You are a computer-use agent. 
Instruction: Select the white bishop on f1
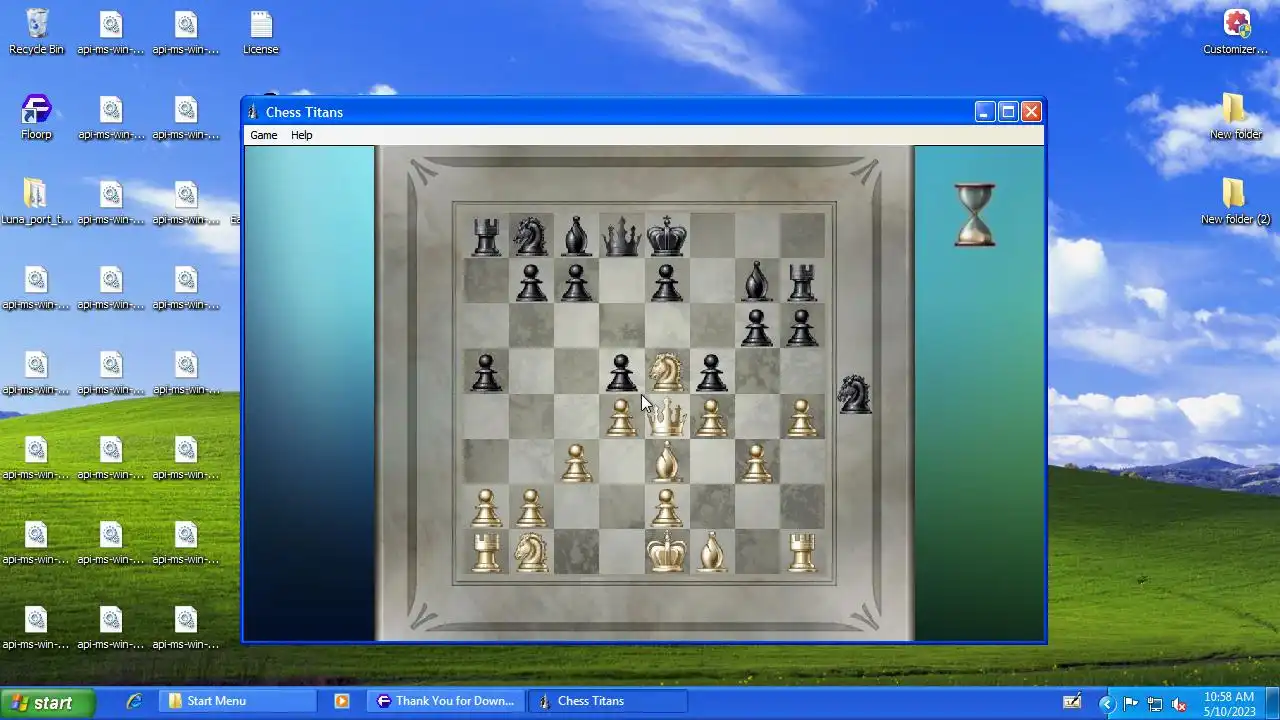pyautogui.click(x=712, y=552)
